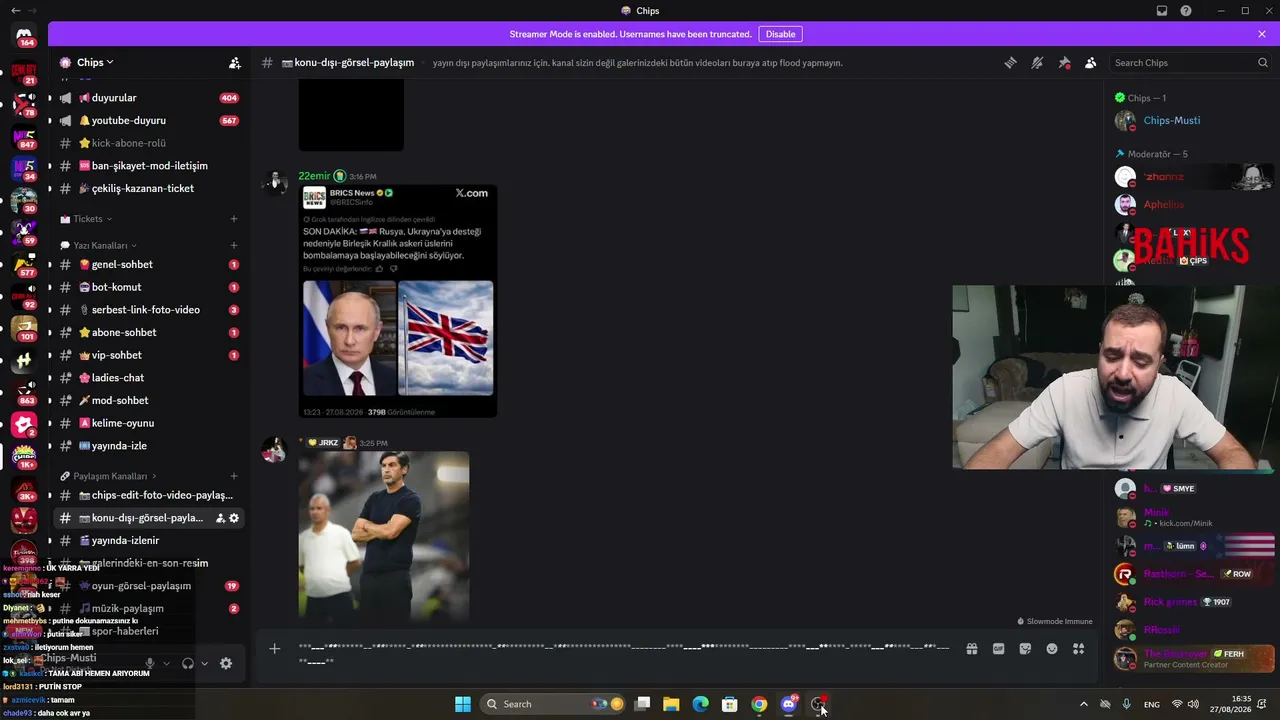Select the oyun-görsel-paylaşım channel
Screen dimensions: 1280x720
148,586
